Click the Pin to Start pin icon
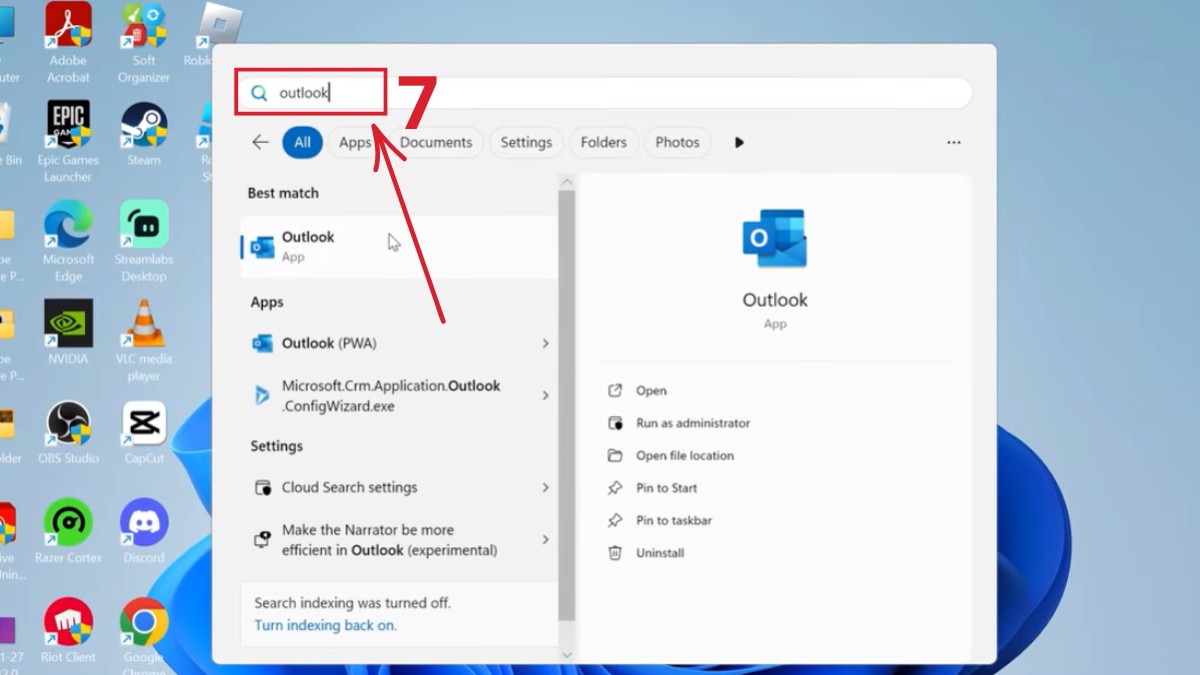Image resolution: width=1200 pixels, height=675 pixels. coord(615,488)
